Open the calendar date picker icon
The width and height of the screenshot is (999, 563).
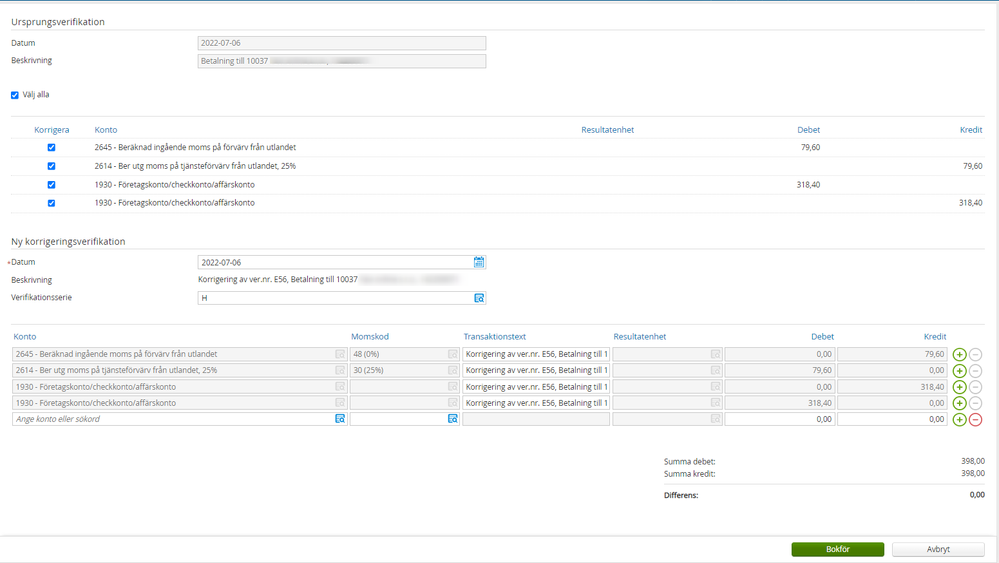(x=479, y=262)
